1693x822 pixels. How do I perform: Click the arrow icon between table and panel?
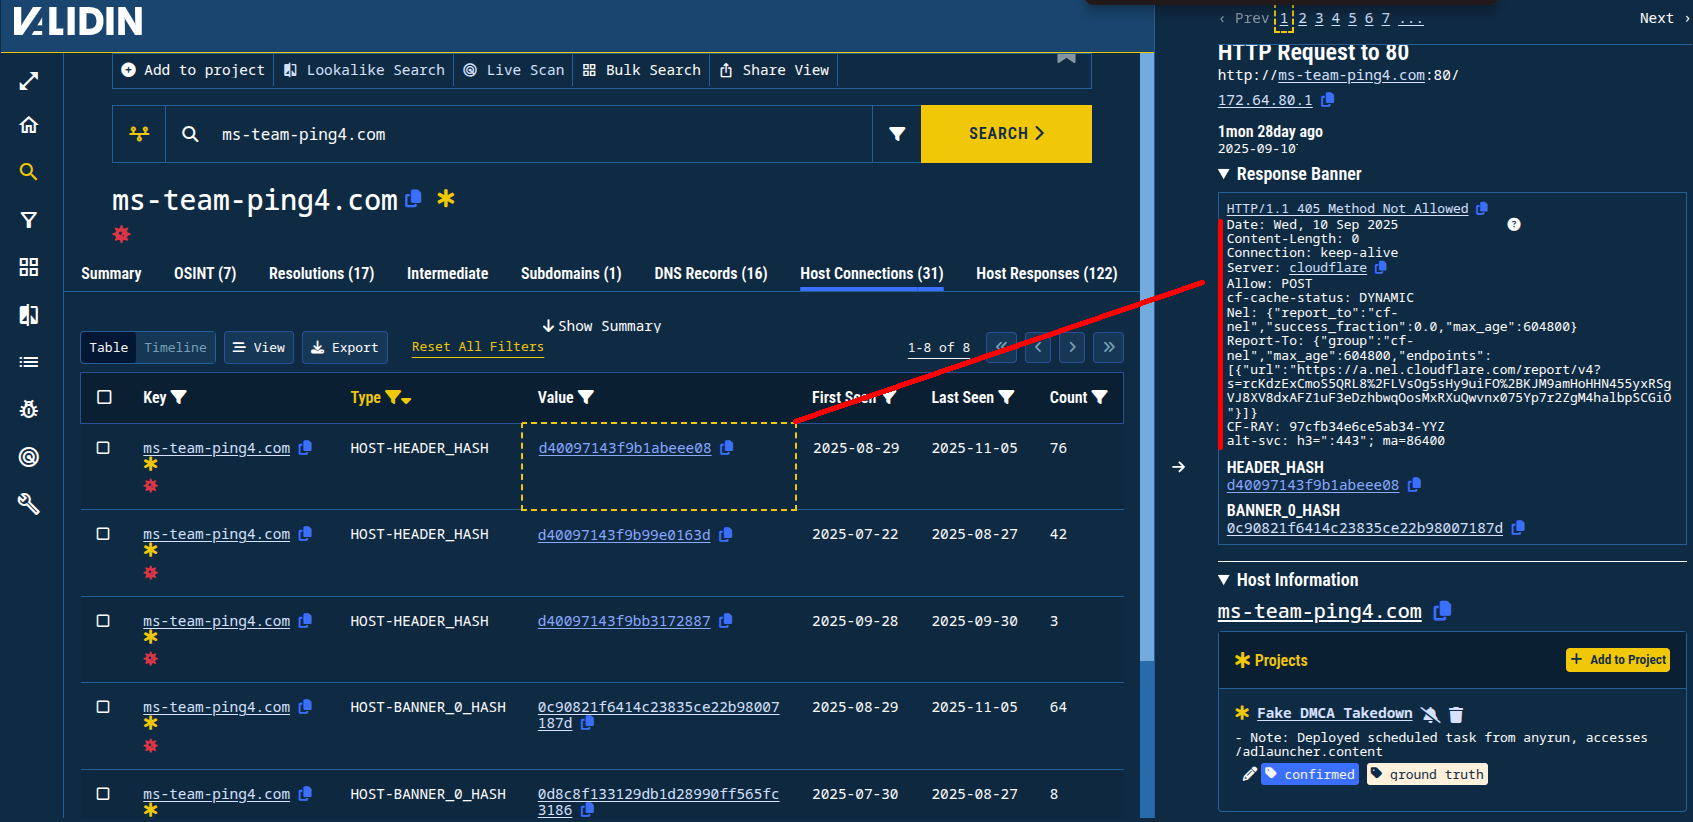click(x=1179, y=467)
